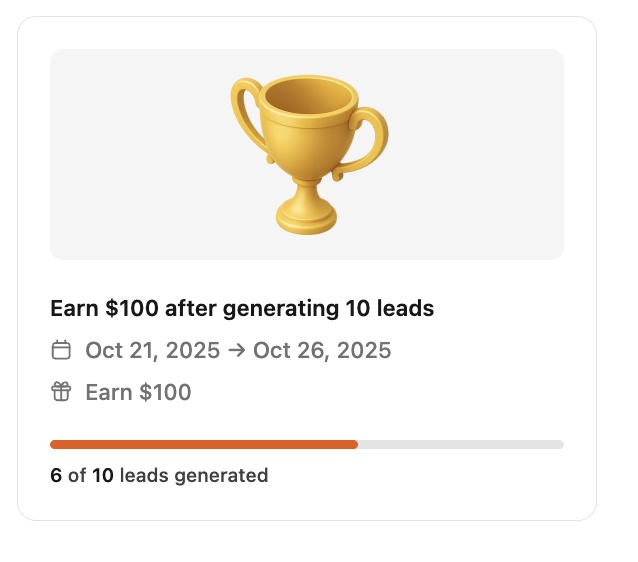Click the bold "10" in the progress label

pyautogui.click(x=103, y=475)
